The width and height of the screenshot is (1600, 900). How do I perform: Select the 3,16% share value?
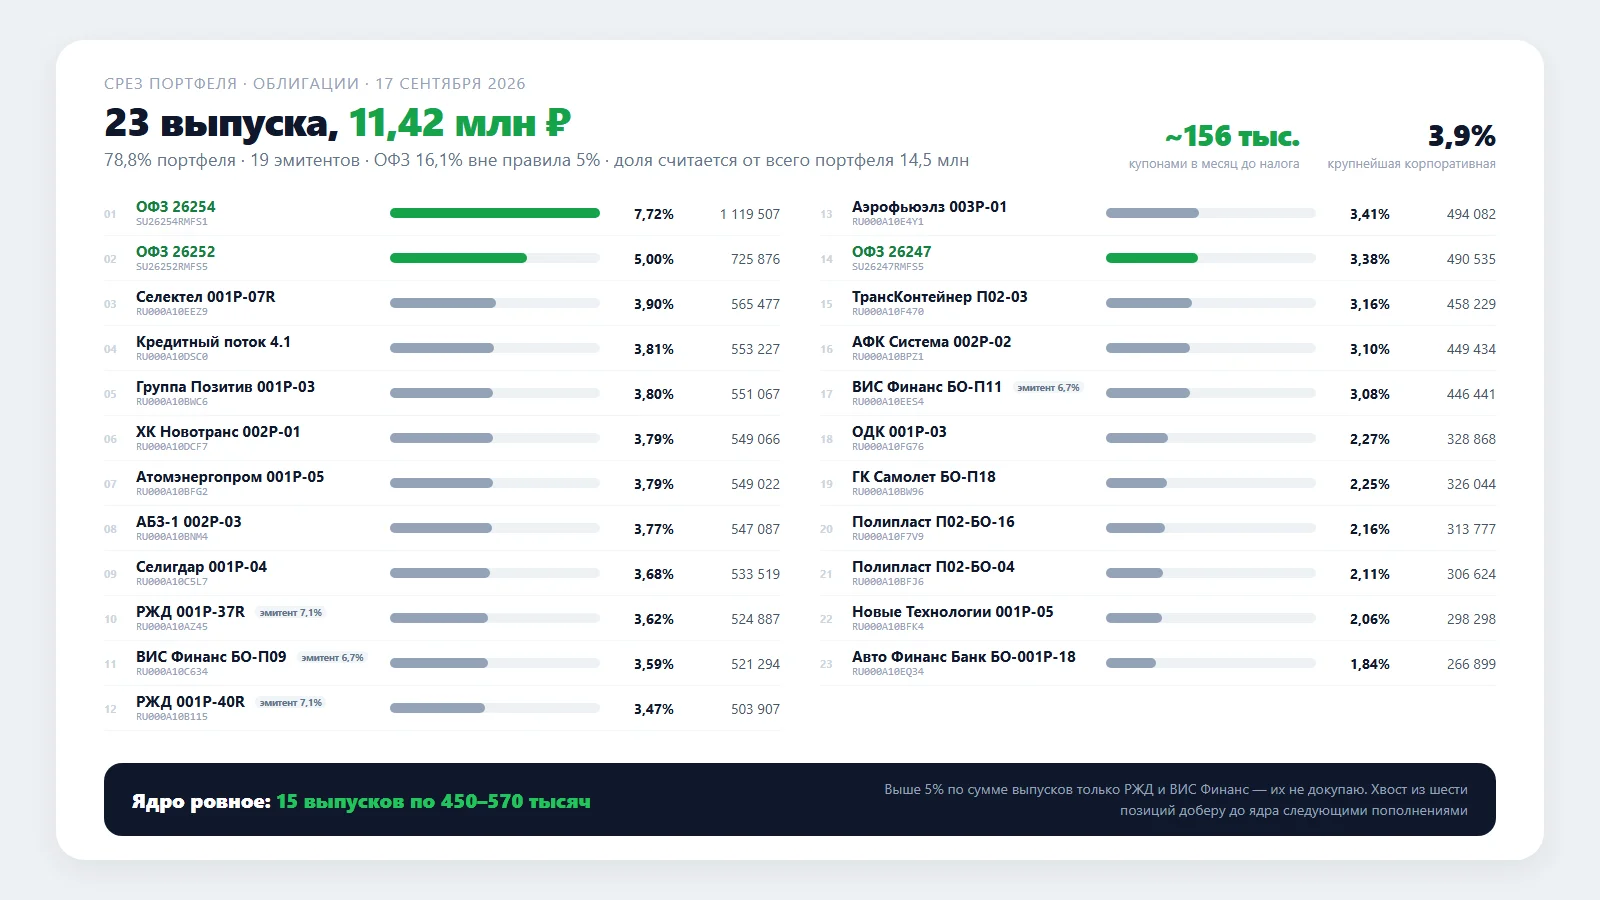[x=1370, y=304]
